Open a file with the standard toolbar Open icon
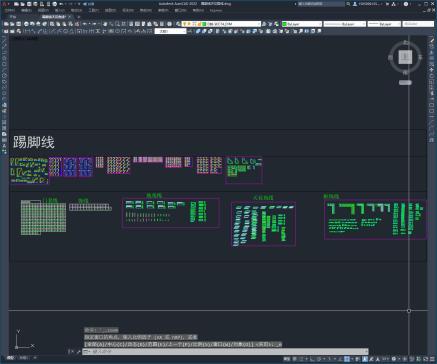 (x=12, y=24)
